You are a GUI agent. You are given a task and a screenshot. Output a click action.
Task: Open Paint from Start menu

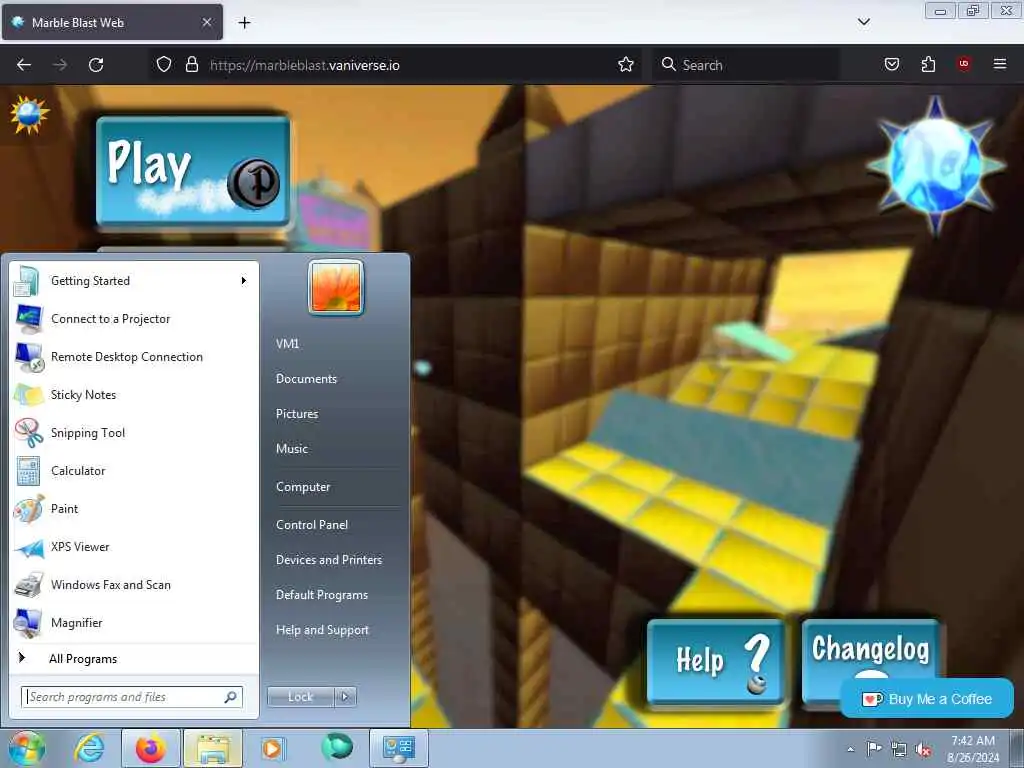[134, 509]
